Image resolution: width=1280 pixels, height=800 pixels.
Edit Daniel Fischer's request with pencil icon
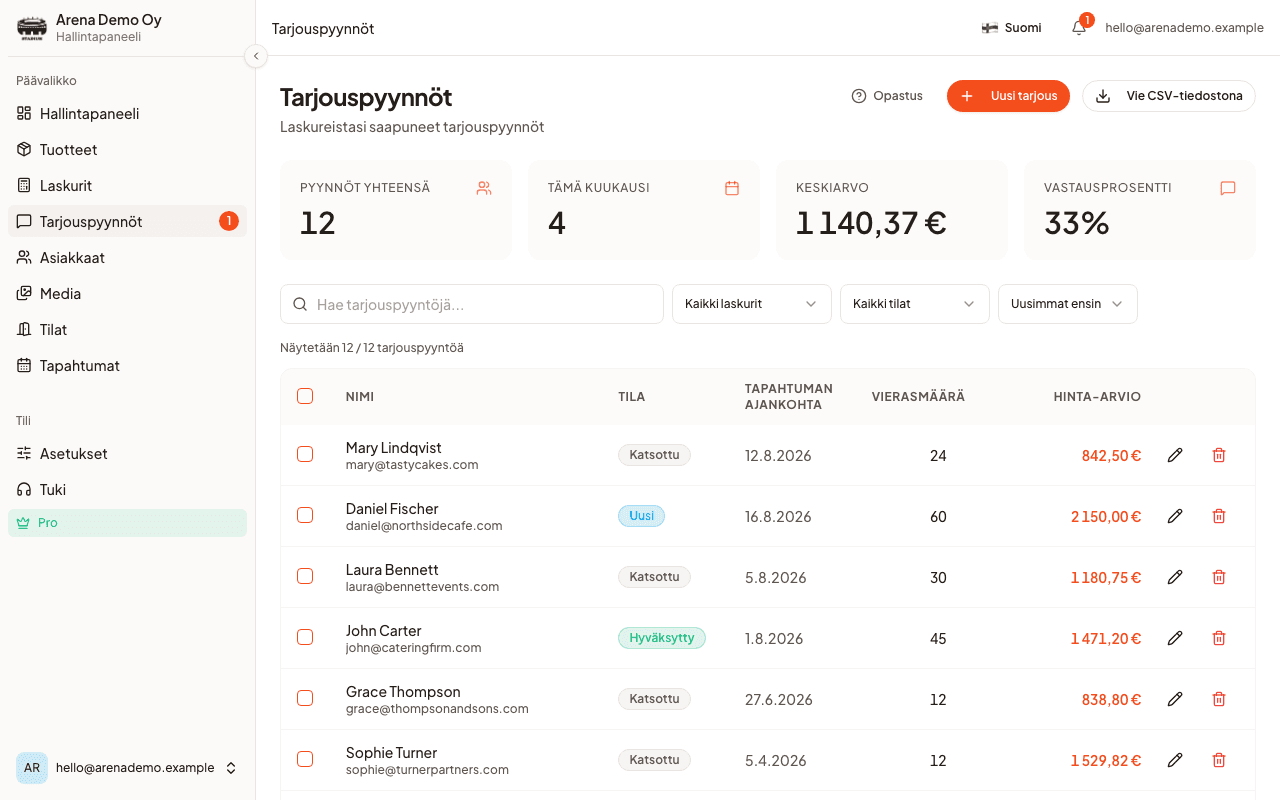1175,516
